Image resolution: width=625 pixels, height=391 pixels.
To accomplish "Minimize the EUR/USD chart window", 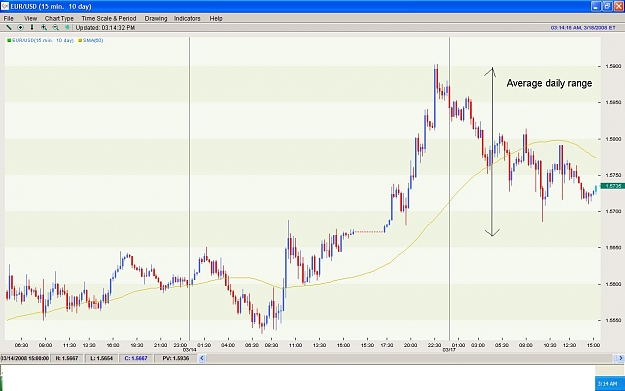I will [596, 6].
